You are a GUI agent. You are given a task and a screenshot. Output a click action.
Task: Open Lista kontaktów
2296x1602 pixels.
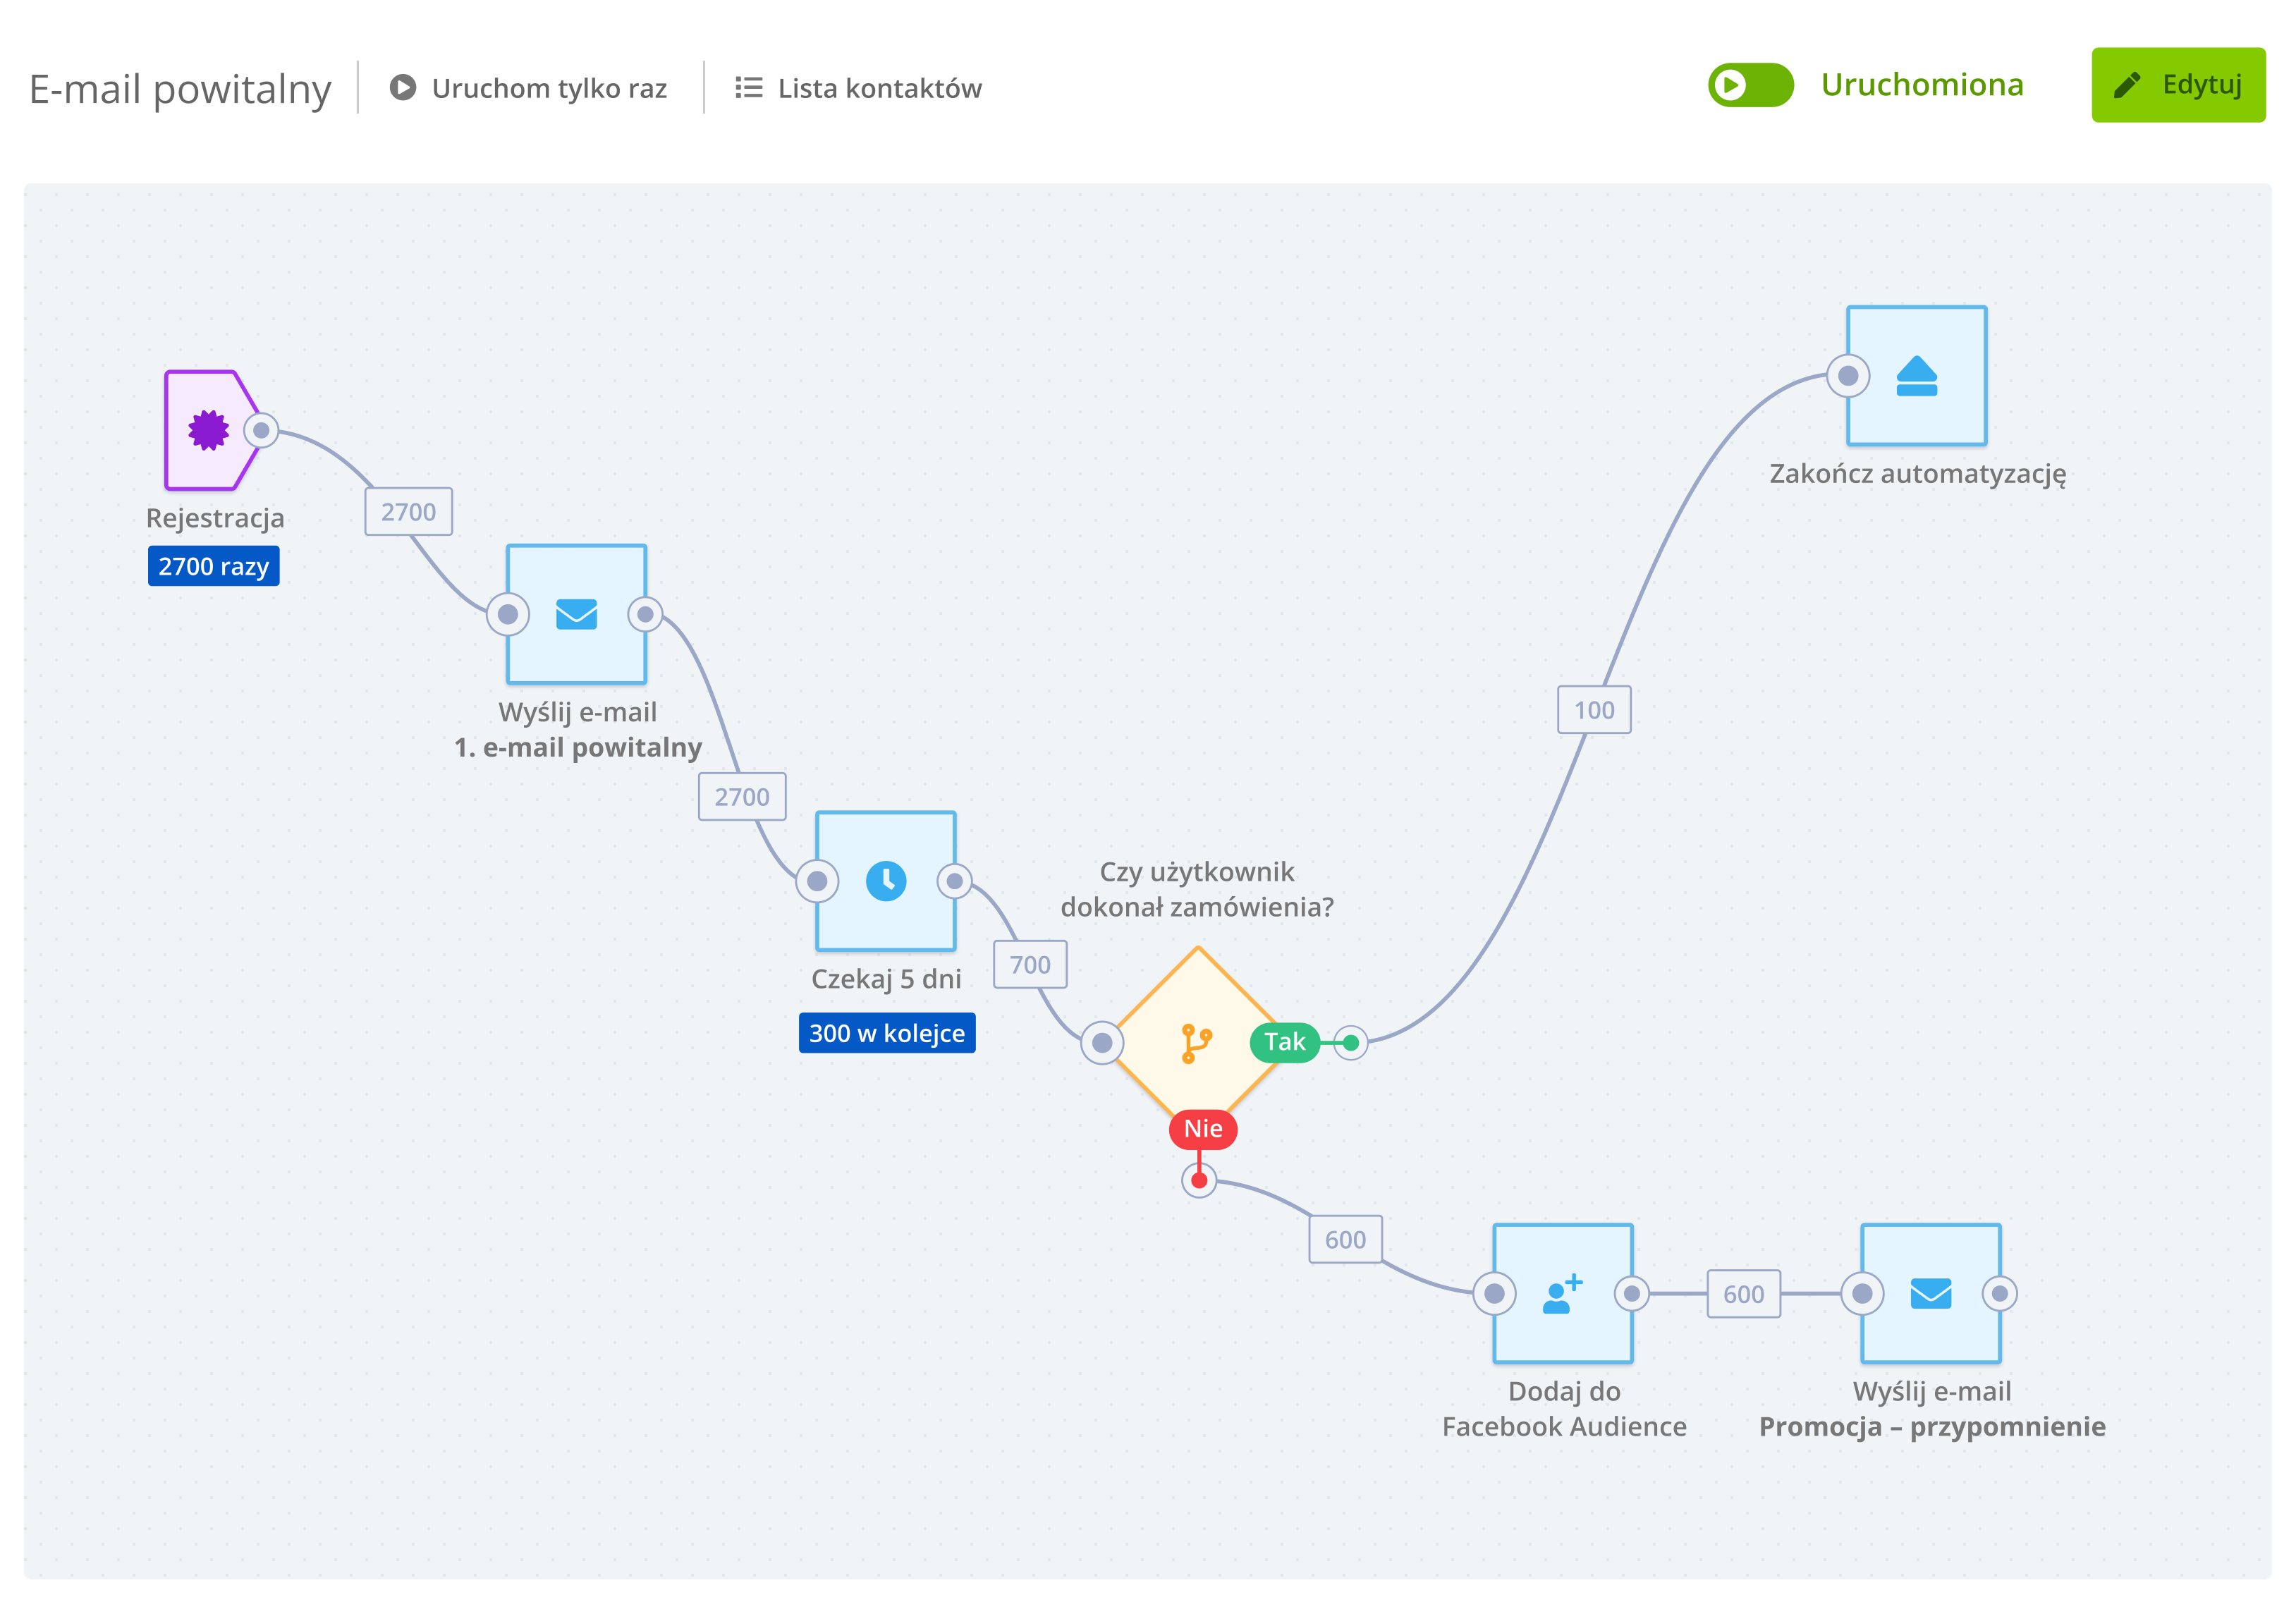[x=859, y=88]
